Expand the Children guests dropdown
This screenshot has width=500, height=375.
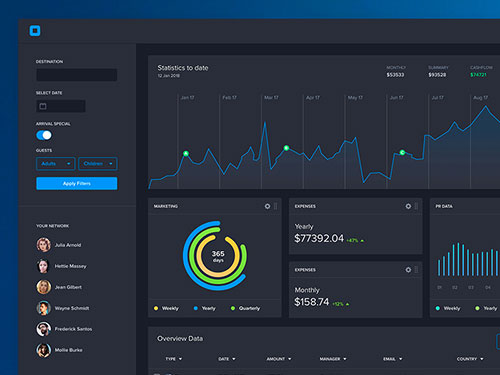click(x=98, y=164)
